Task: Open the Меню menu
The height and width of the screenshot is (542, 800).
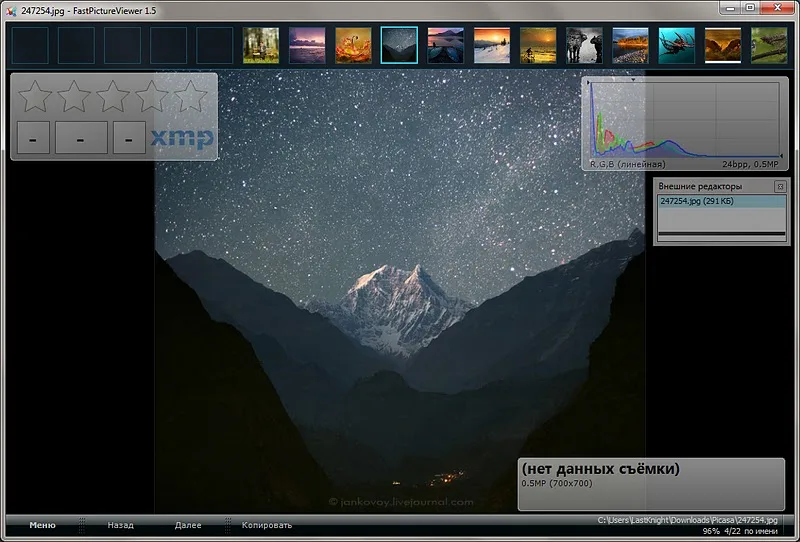Action: 42,525
